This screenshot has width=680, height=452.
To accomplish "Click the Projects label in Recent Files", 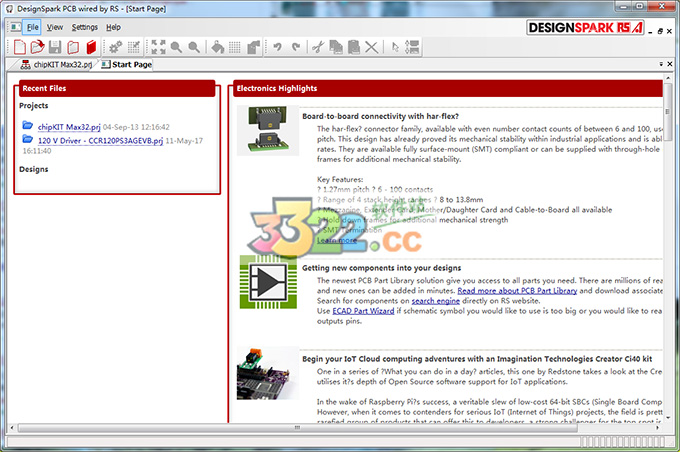I will coord(34,105).
